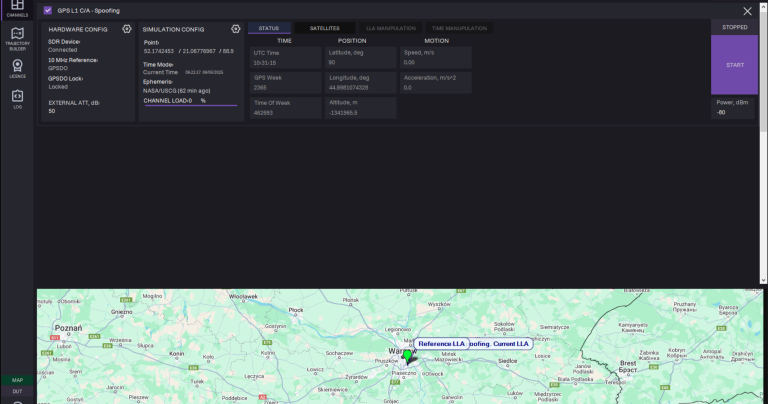
Task: Click the Time Of Week value field
Action: coord(286,108)
